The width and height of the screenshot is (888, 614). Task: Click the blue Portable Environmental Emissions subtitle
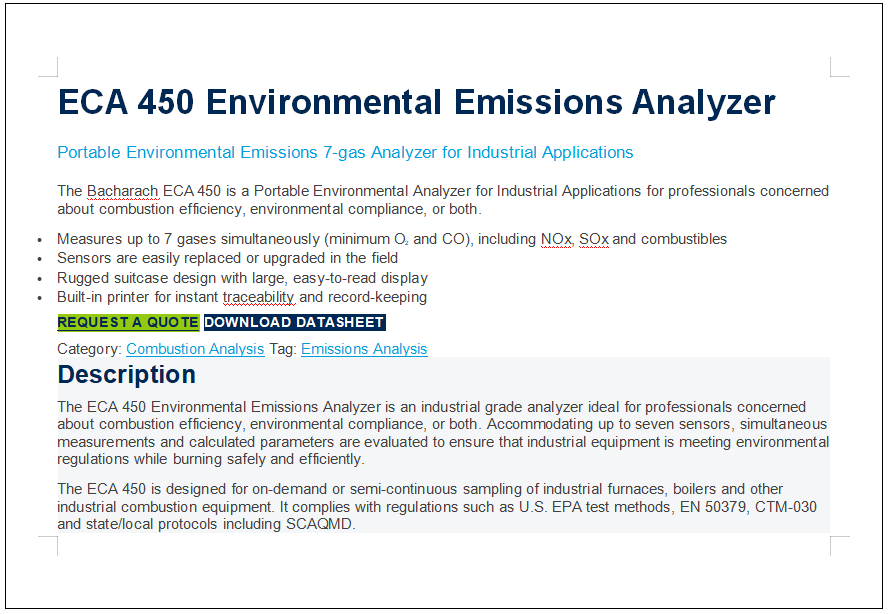pos(345,152)
